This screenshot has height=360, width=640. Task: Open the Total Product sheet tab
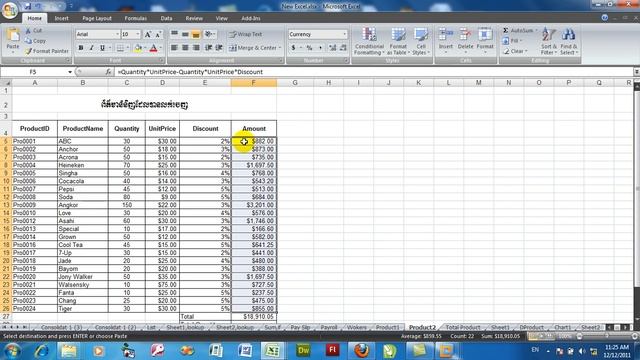click(463, 327)
